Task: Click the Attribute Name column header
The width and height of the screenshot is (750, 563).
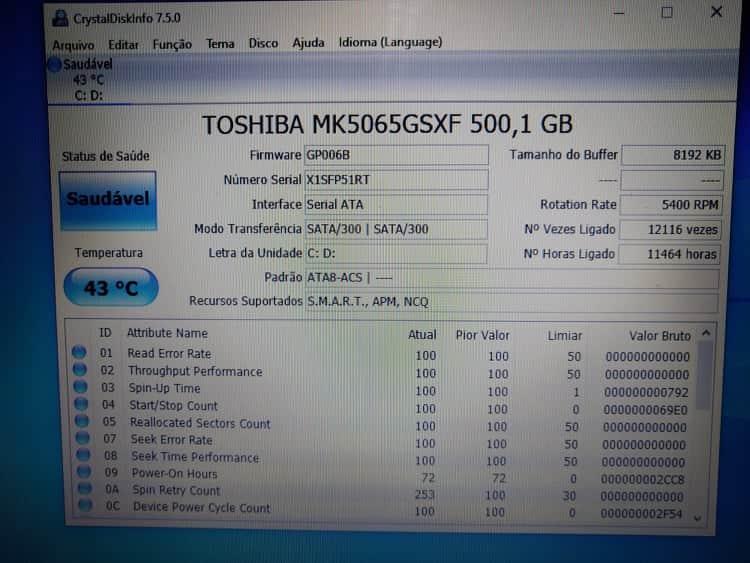Action: click(167, 333)
